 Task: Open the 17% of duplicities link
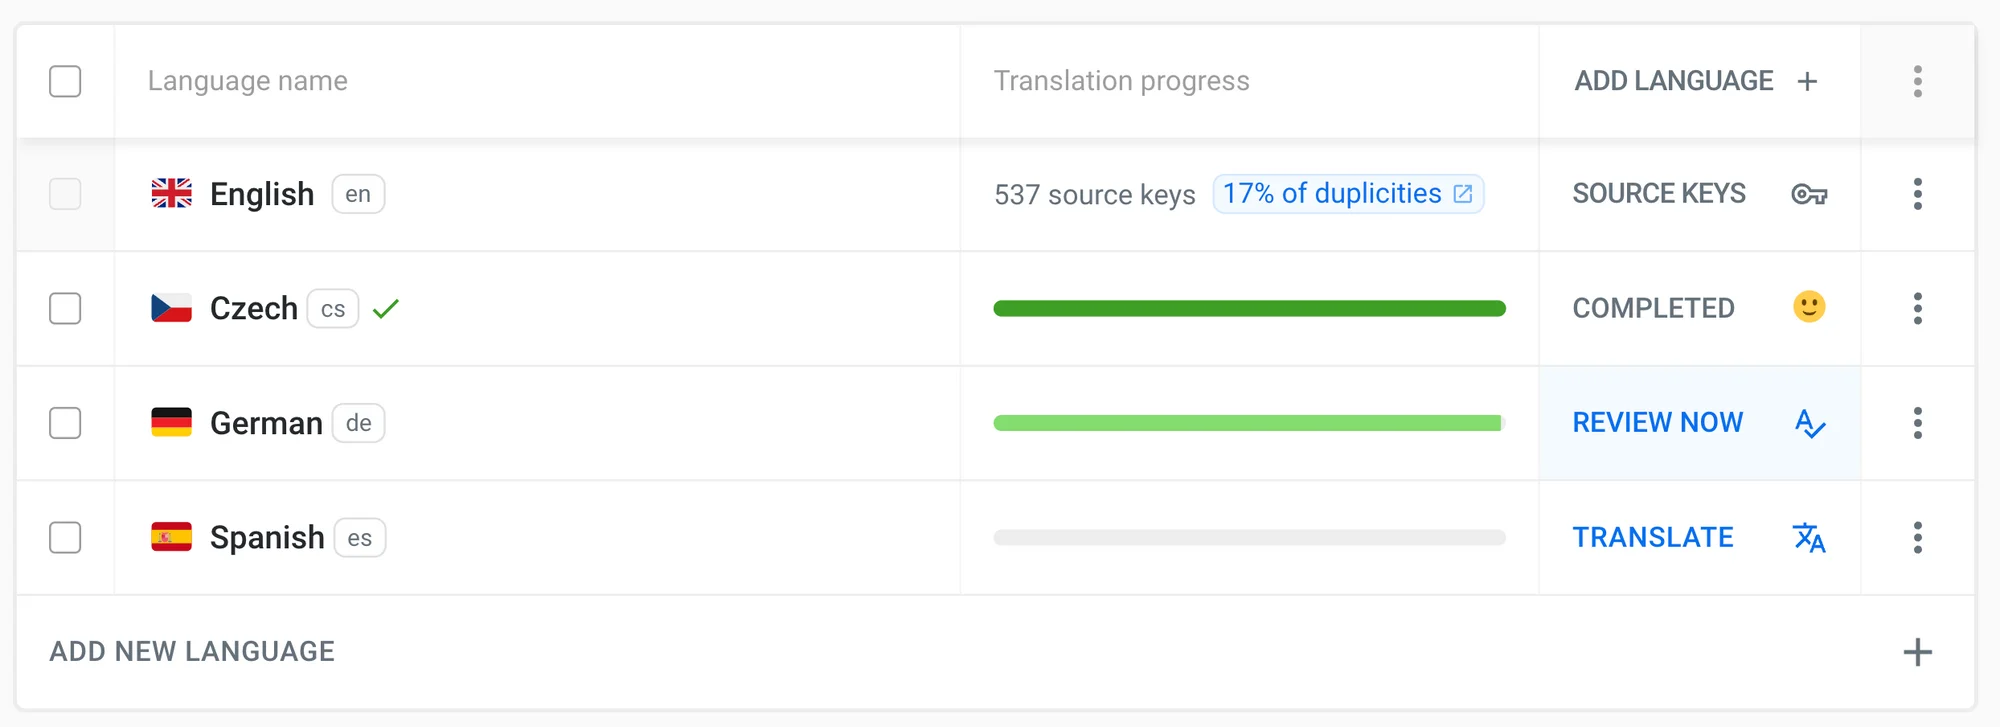coord(1332,194)
